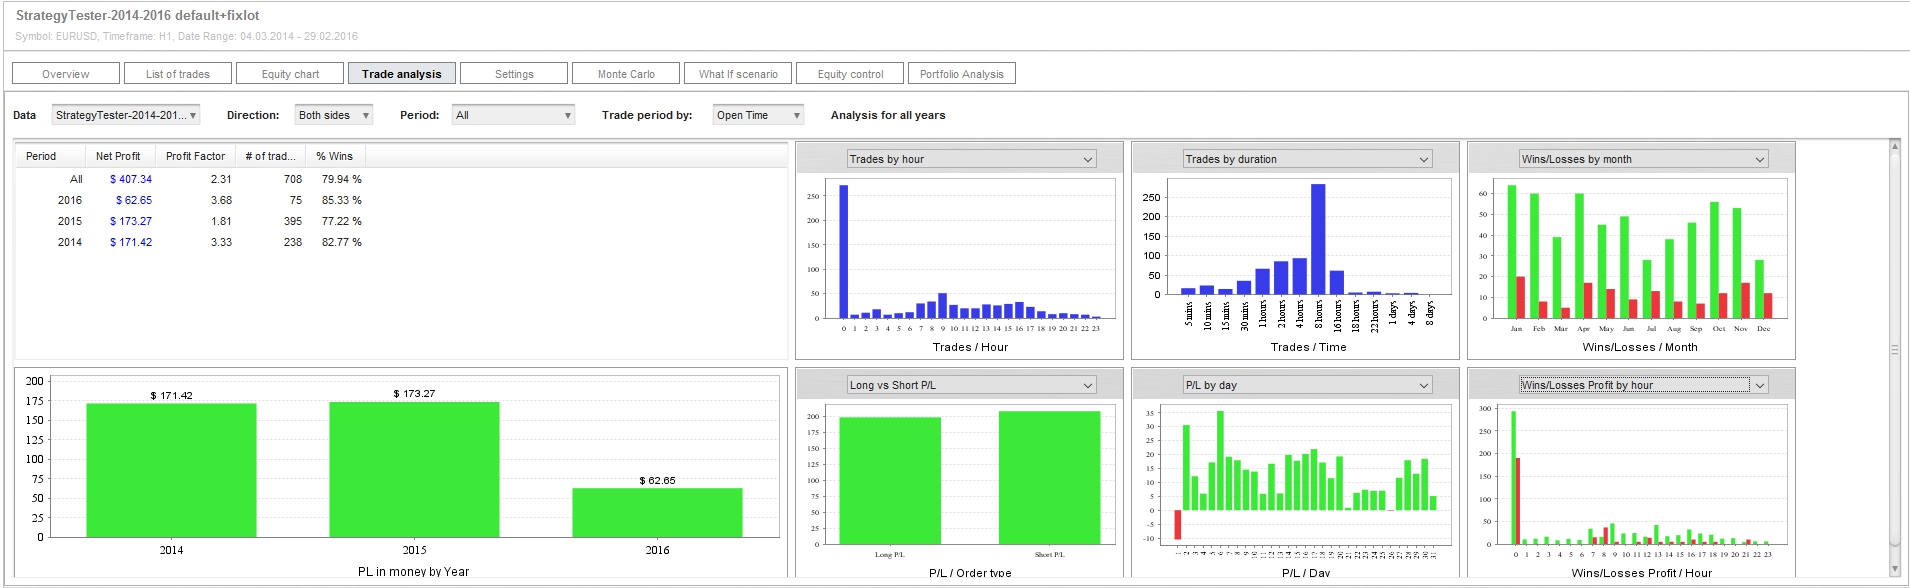1910x588 pixels.
Task: Expand the Trades by hour chart selector
Action: [x=972, y=159]
